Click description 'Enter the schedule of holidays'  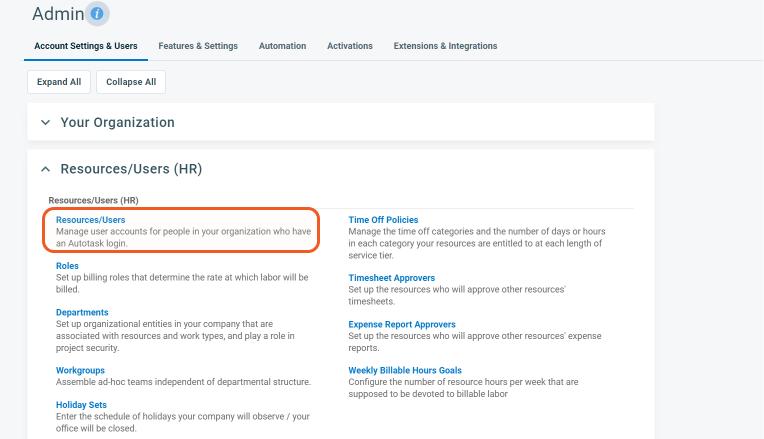click(x=183, y=422)
